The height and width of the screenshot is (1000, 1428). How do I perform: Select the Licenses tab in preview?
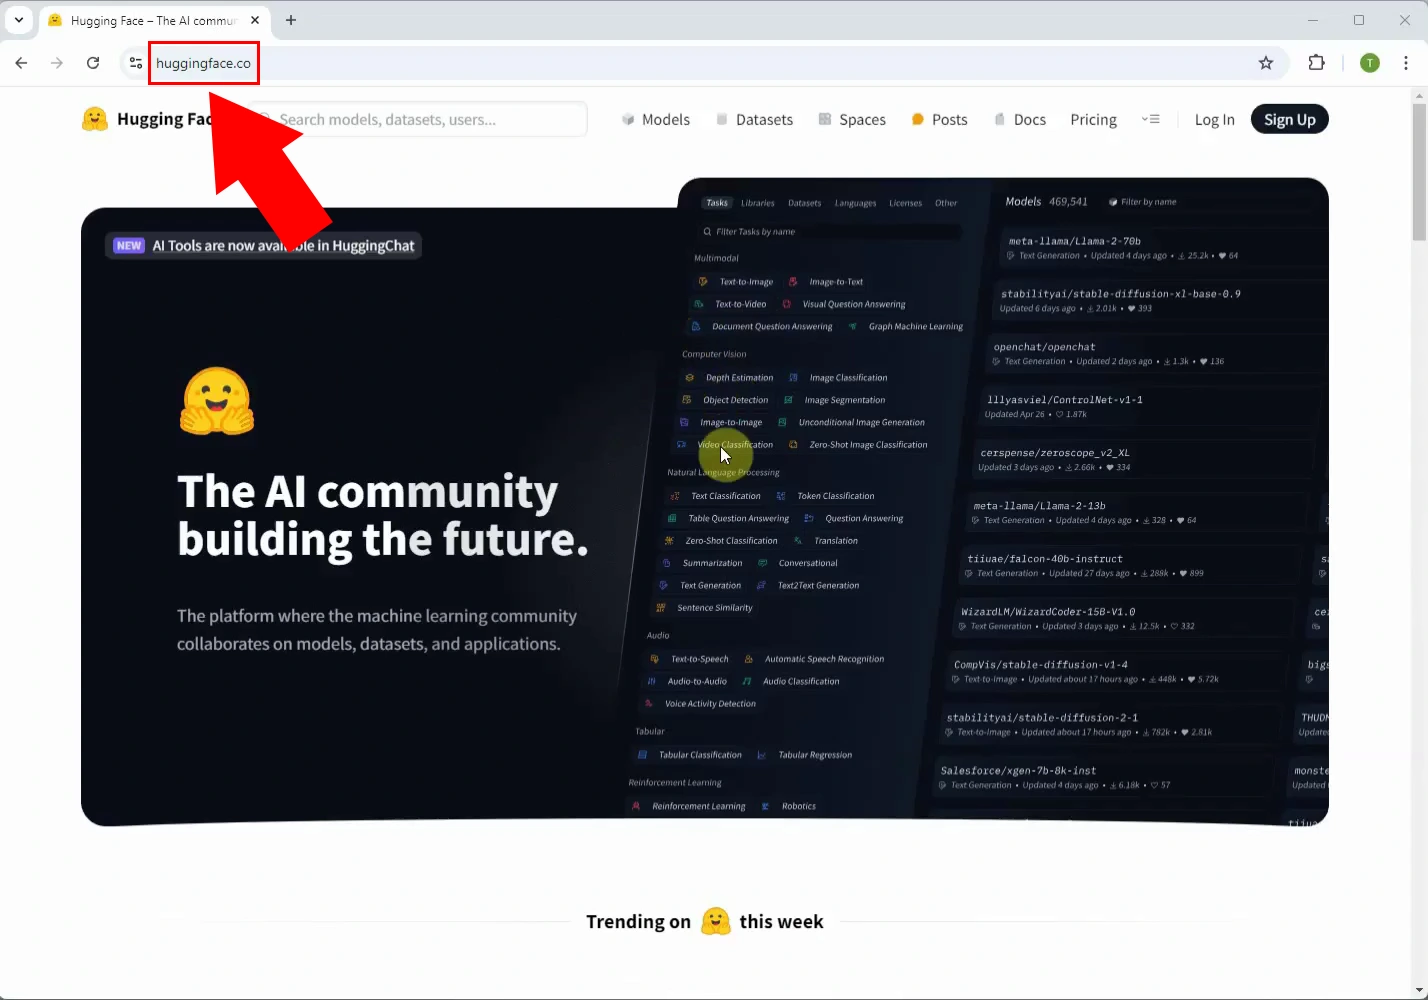coord(905,203)
